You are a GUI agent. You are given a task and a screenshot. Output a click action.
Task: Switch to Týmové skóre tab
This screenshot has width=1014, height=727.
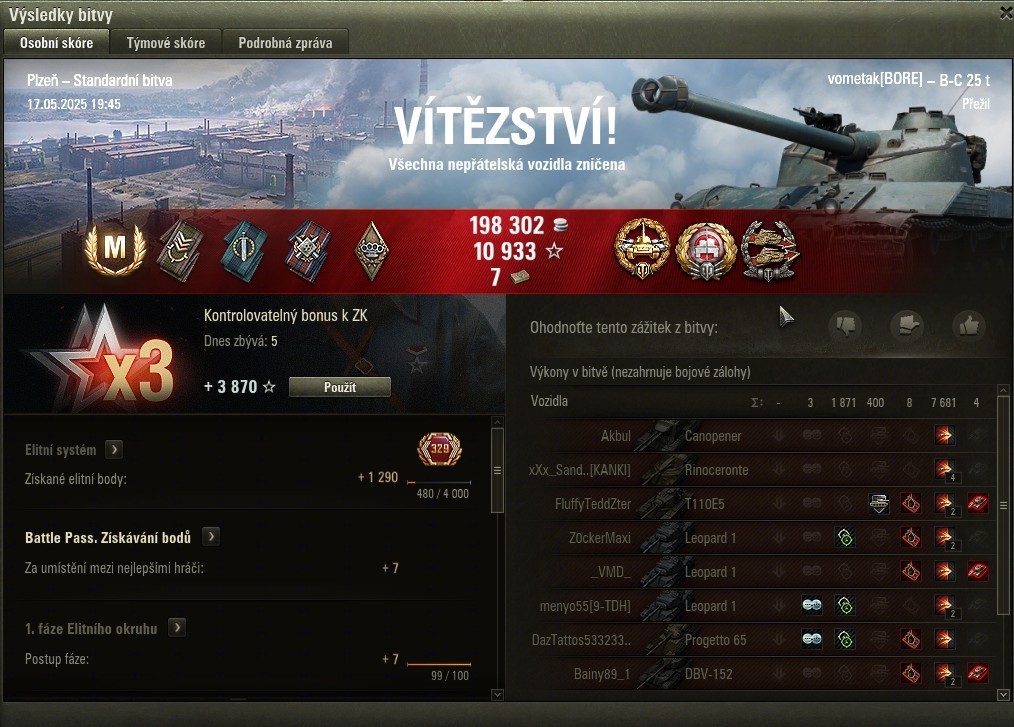click(x=166, y=43)
